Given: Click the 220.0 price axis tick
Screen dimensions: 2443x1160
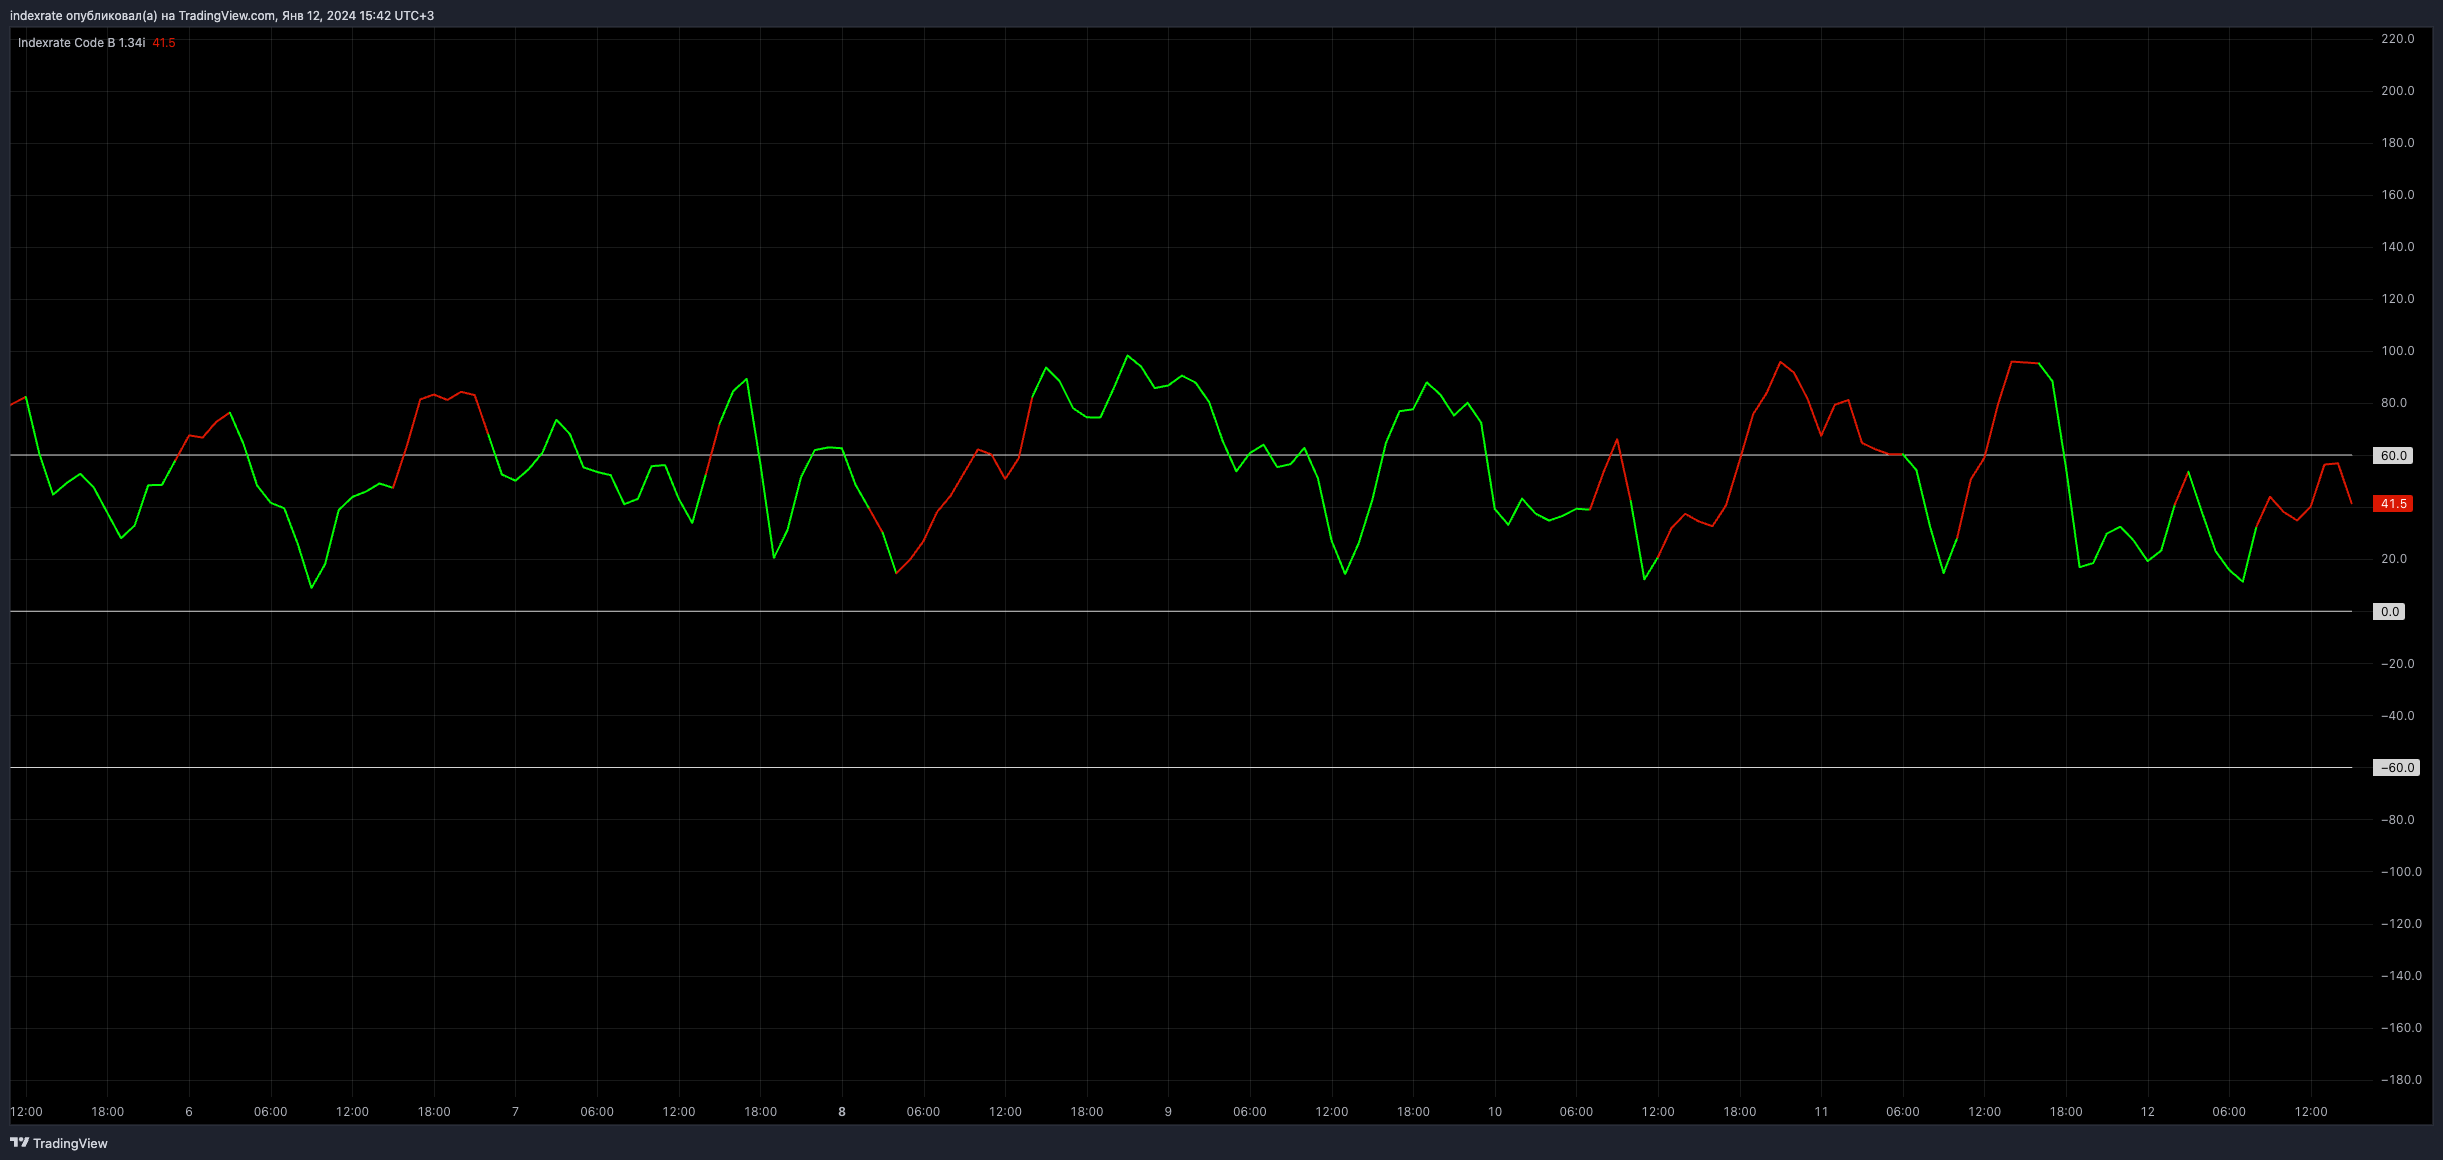Looking at the screenshot, I should (x=2397, y=39).
